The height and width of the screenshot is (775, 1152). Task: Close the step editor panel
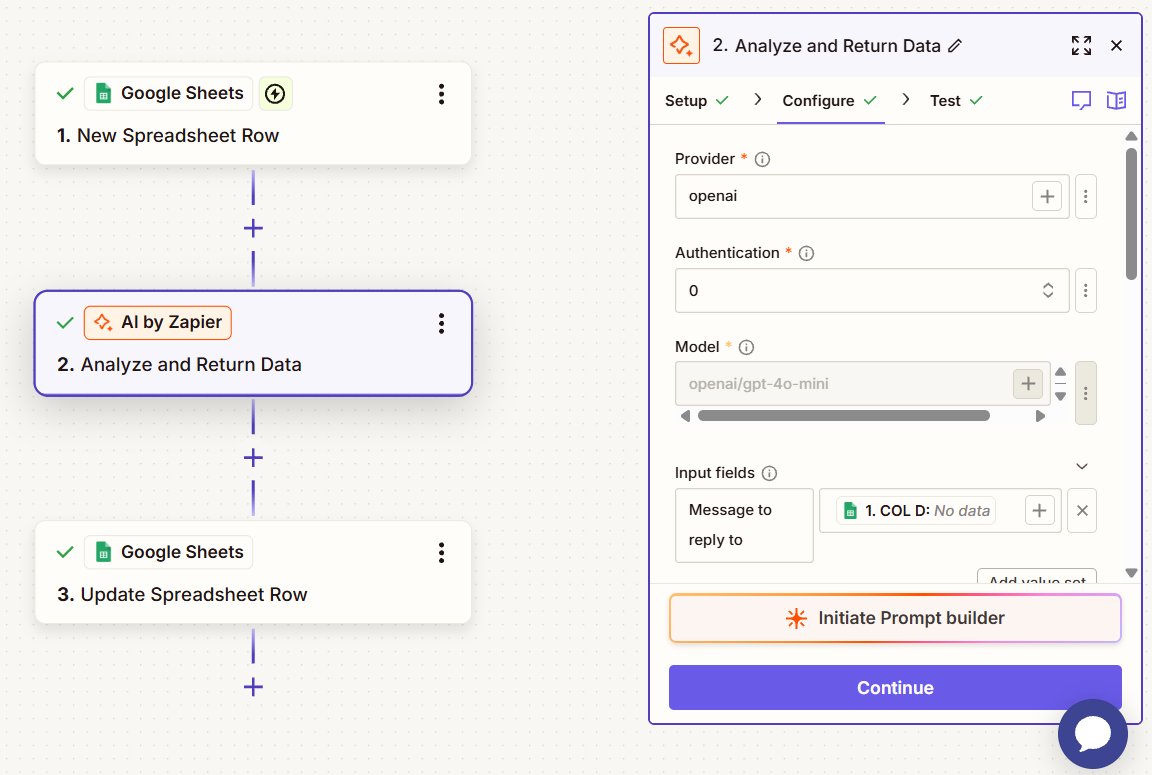(x=1117, y=46)
